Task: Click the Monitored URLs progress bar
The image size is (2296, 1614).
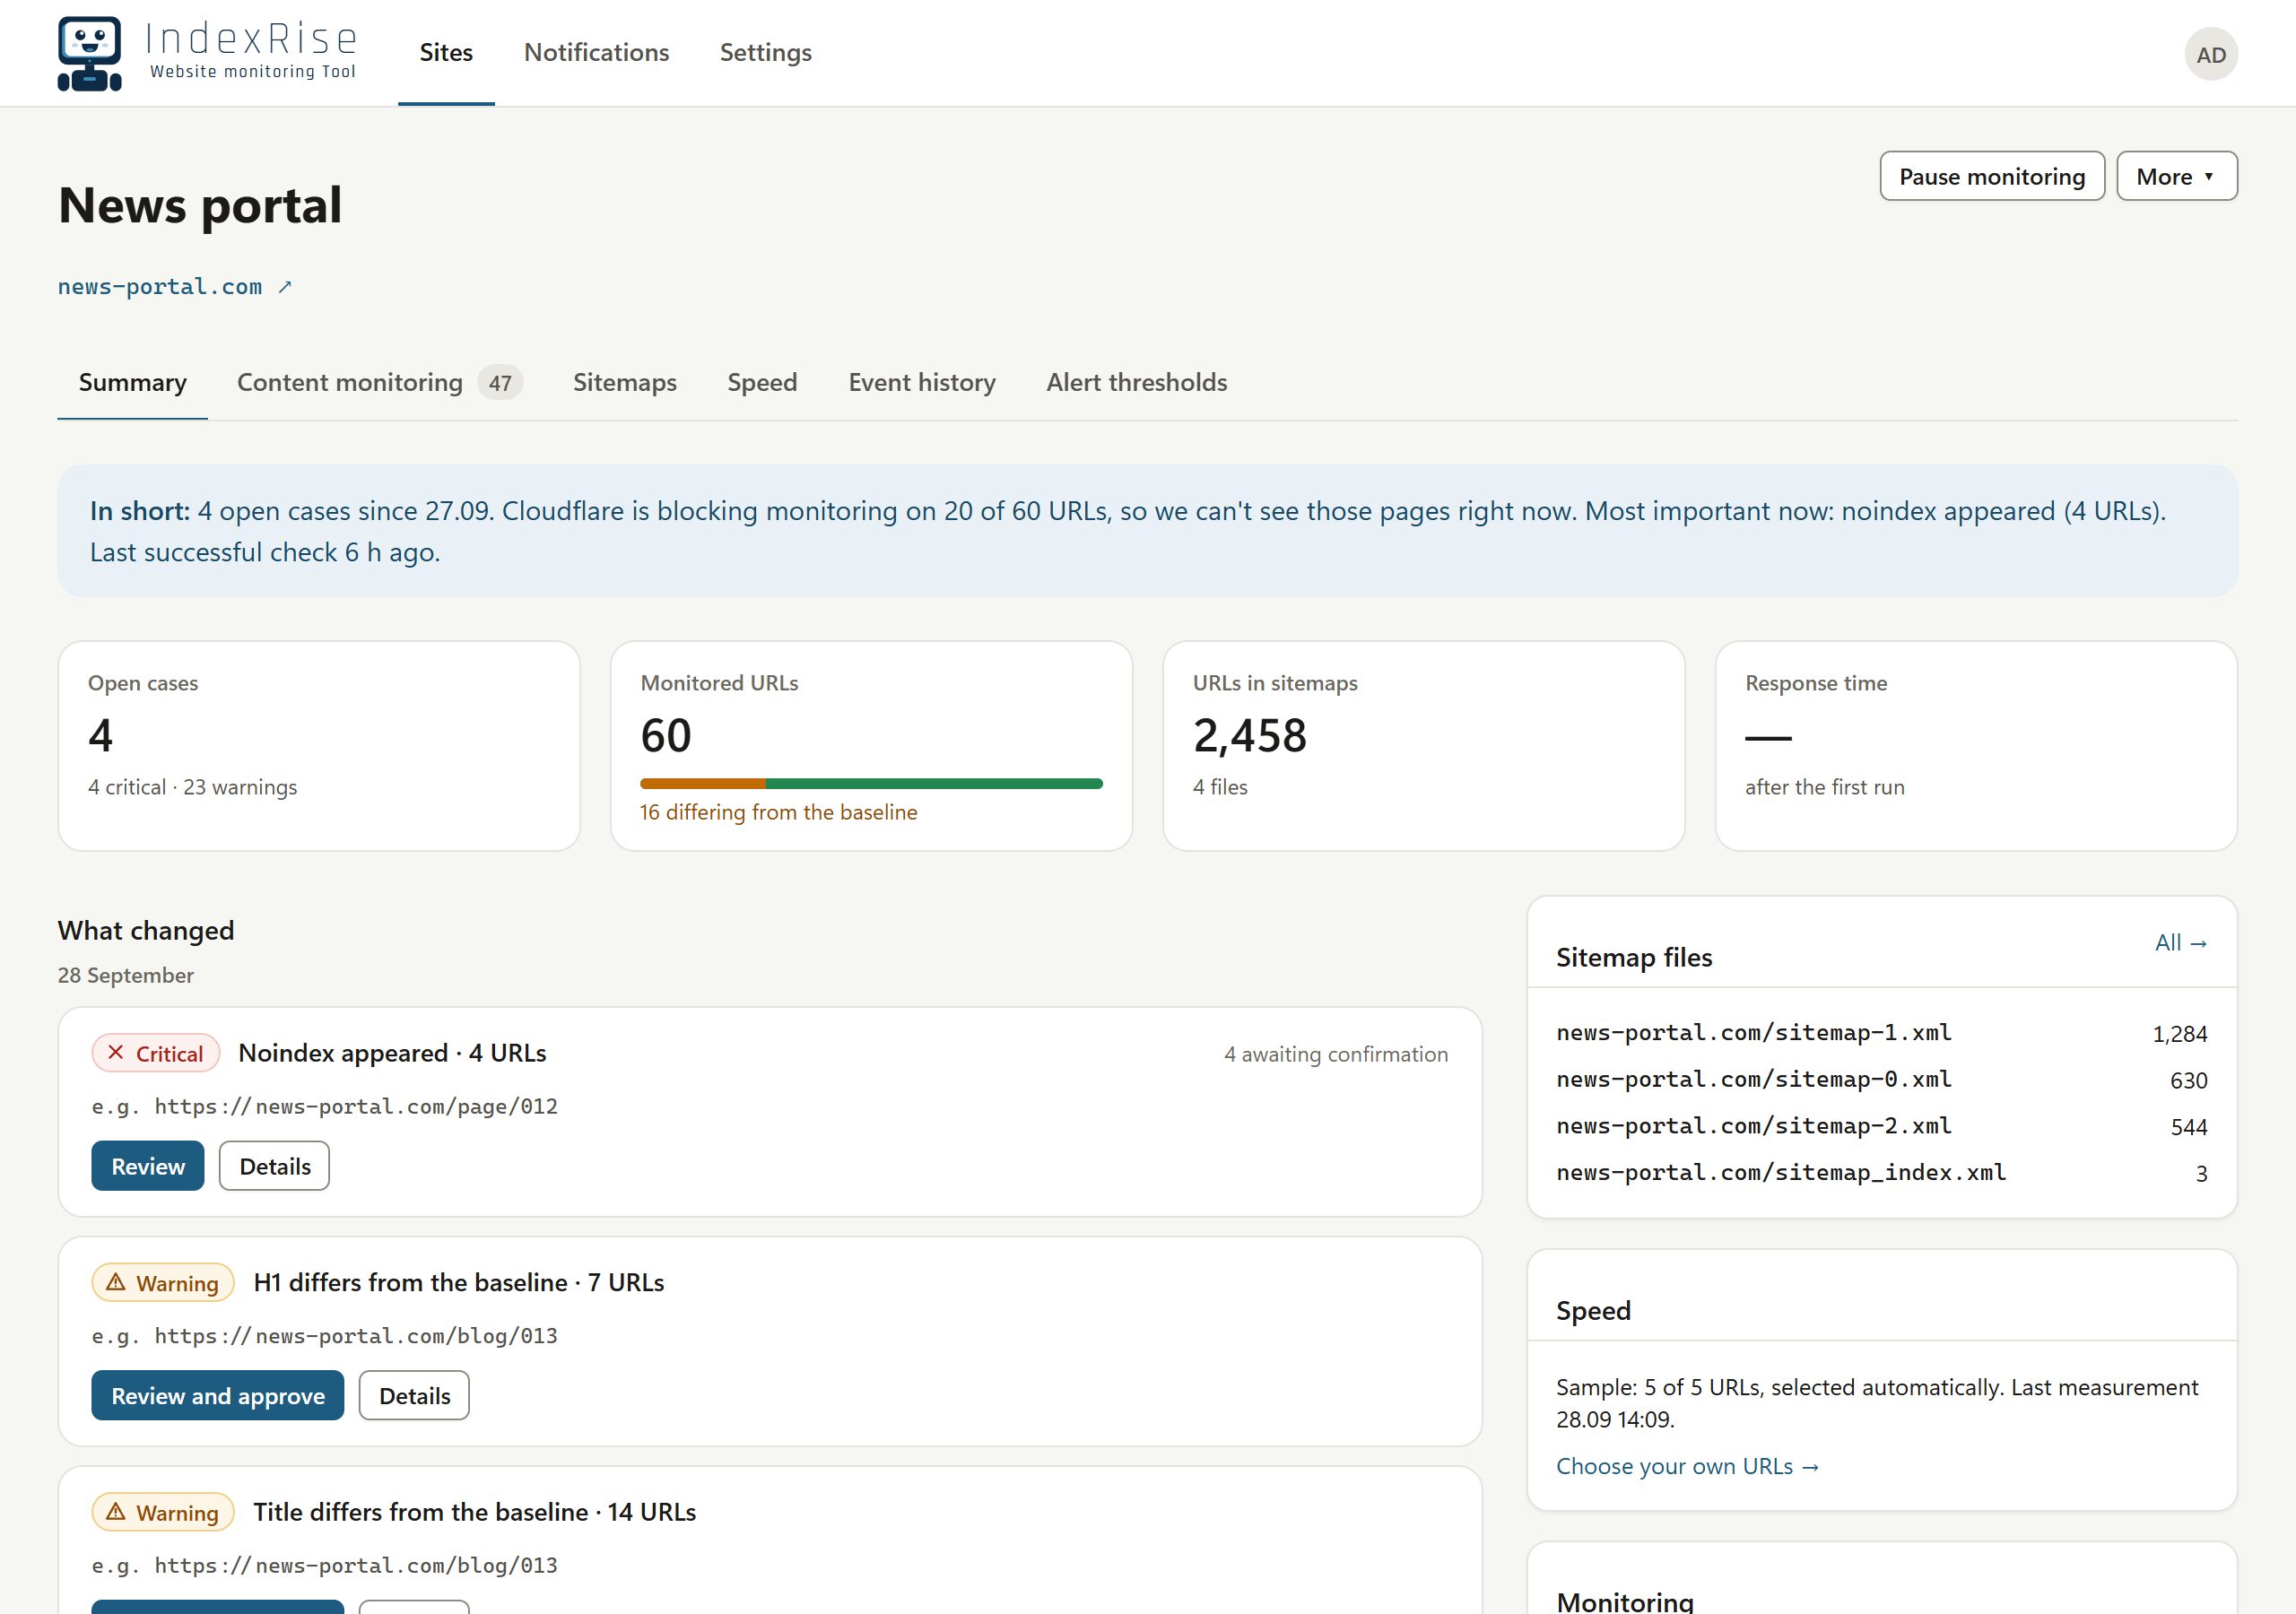Action: point(871,784)
